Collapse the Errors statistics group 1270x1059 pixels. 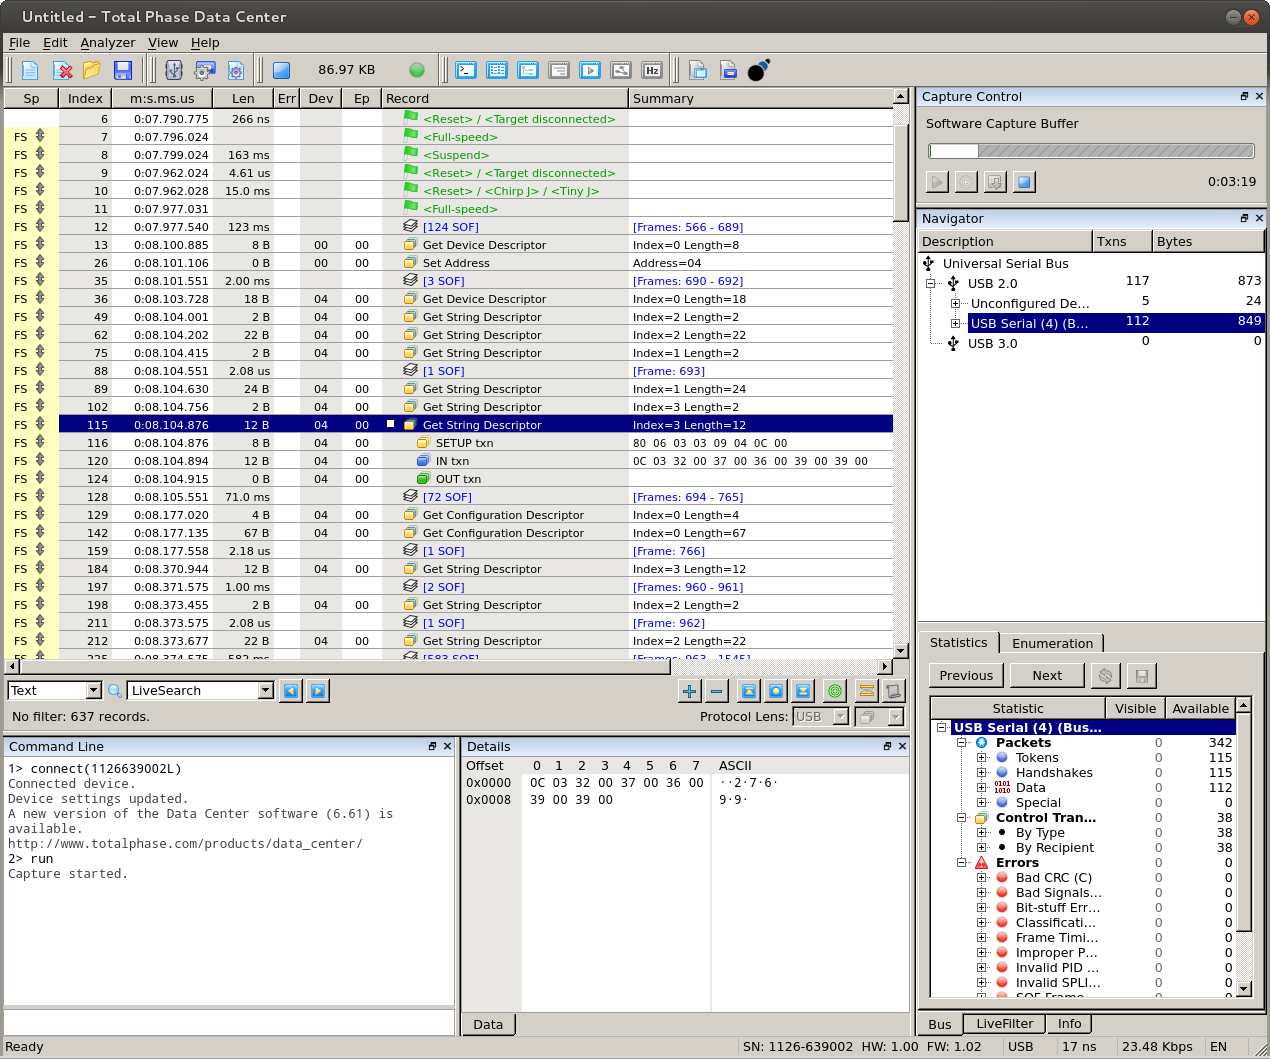(x=961, y=863)
